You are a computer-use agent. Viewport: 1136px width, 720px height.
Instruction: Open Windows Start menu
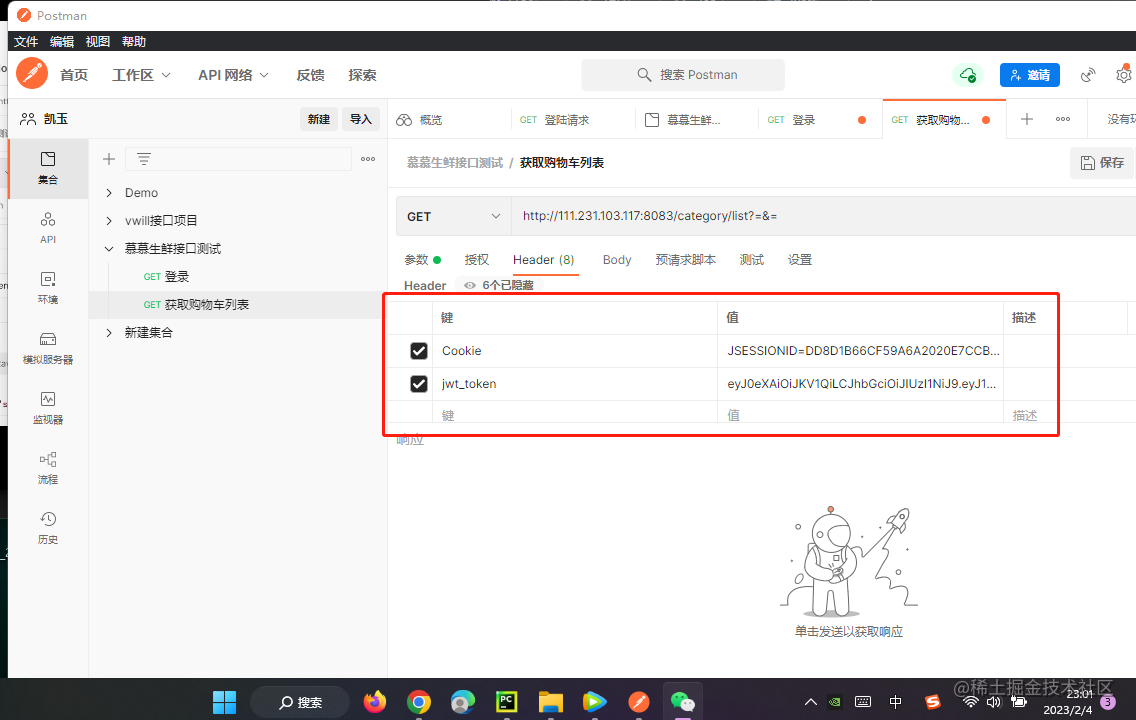coord(225,702)
